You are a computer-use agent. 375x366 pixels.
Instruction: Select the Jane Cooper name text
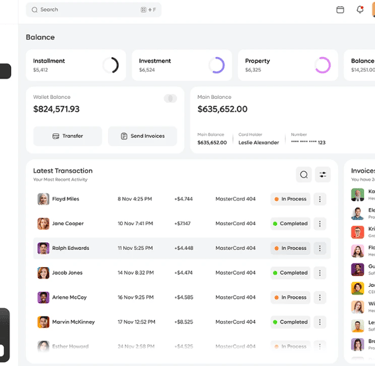point(68,224)
